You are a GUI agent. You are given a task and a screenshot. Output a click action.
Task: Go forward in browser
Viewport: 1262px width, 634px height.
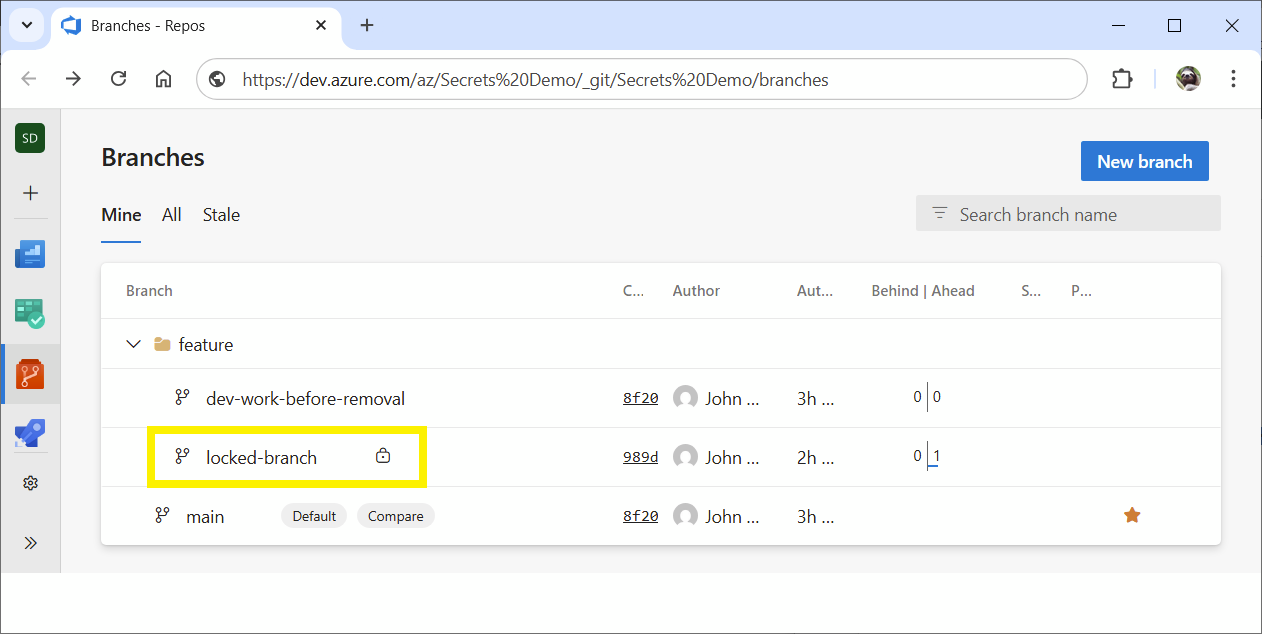pos(73,79)
